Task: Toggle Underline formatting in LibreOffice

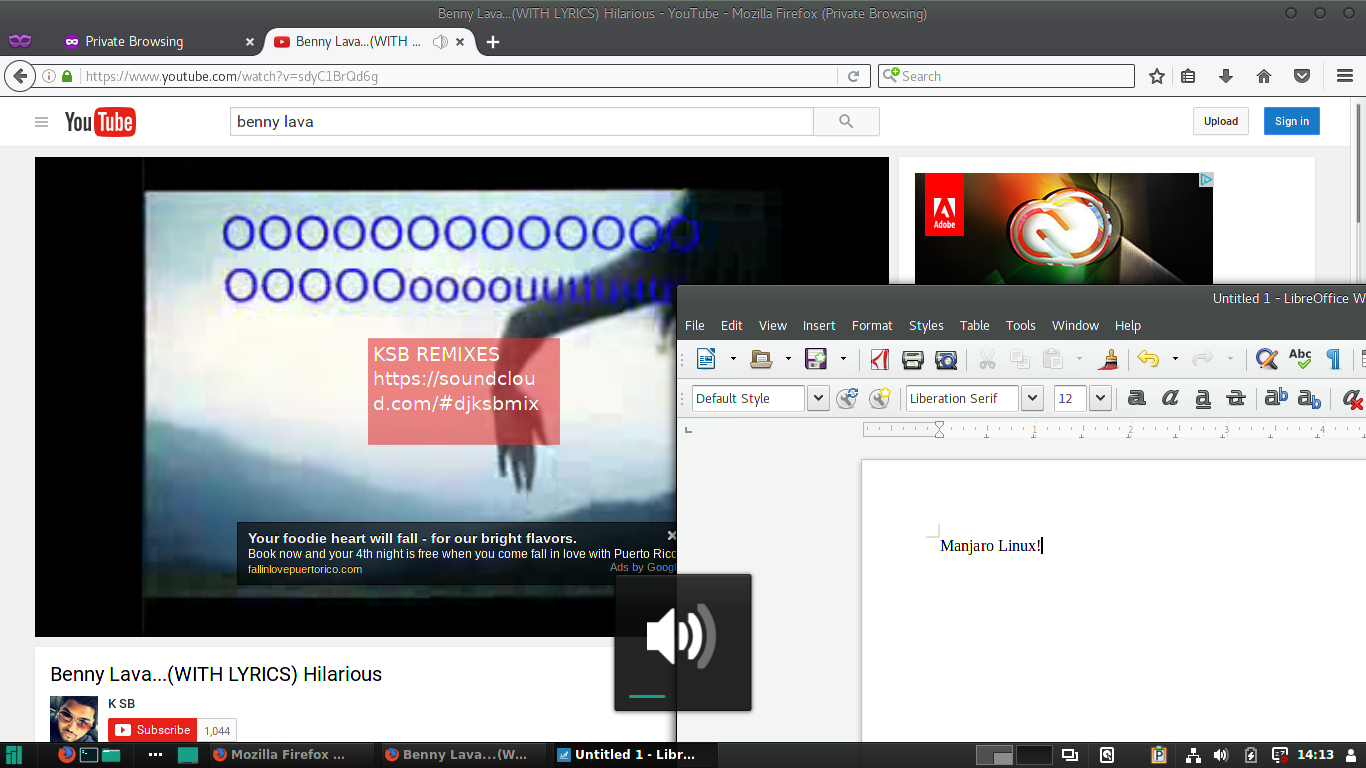Action: 1203,398
